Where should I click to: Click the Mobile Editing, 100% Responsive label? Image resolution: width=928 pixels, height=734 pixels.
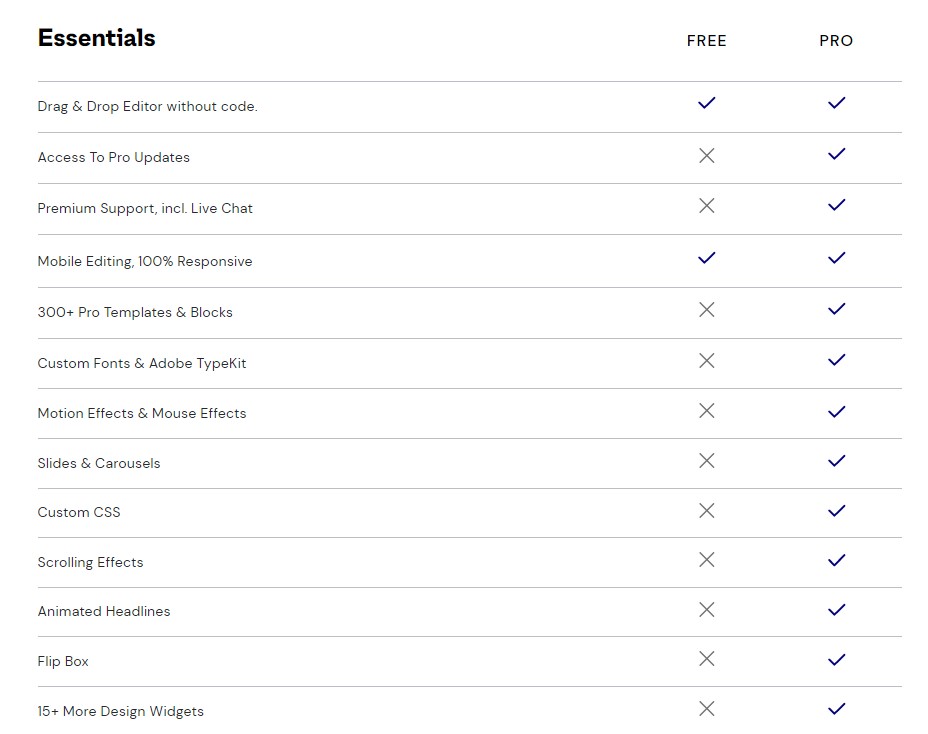pos(145,261)
